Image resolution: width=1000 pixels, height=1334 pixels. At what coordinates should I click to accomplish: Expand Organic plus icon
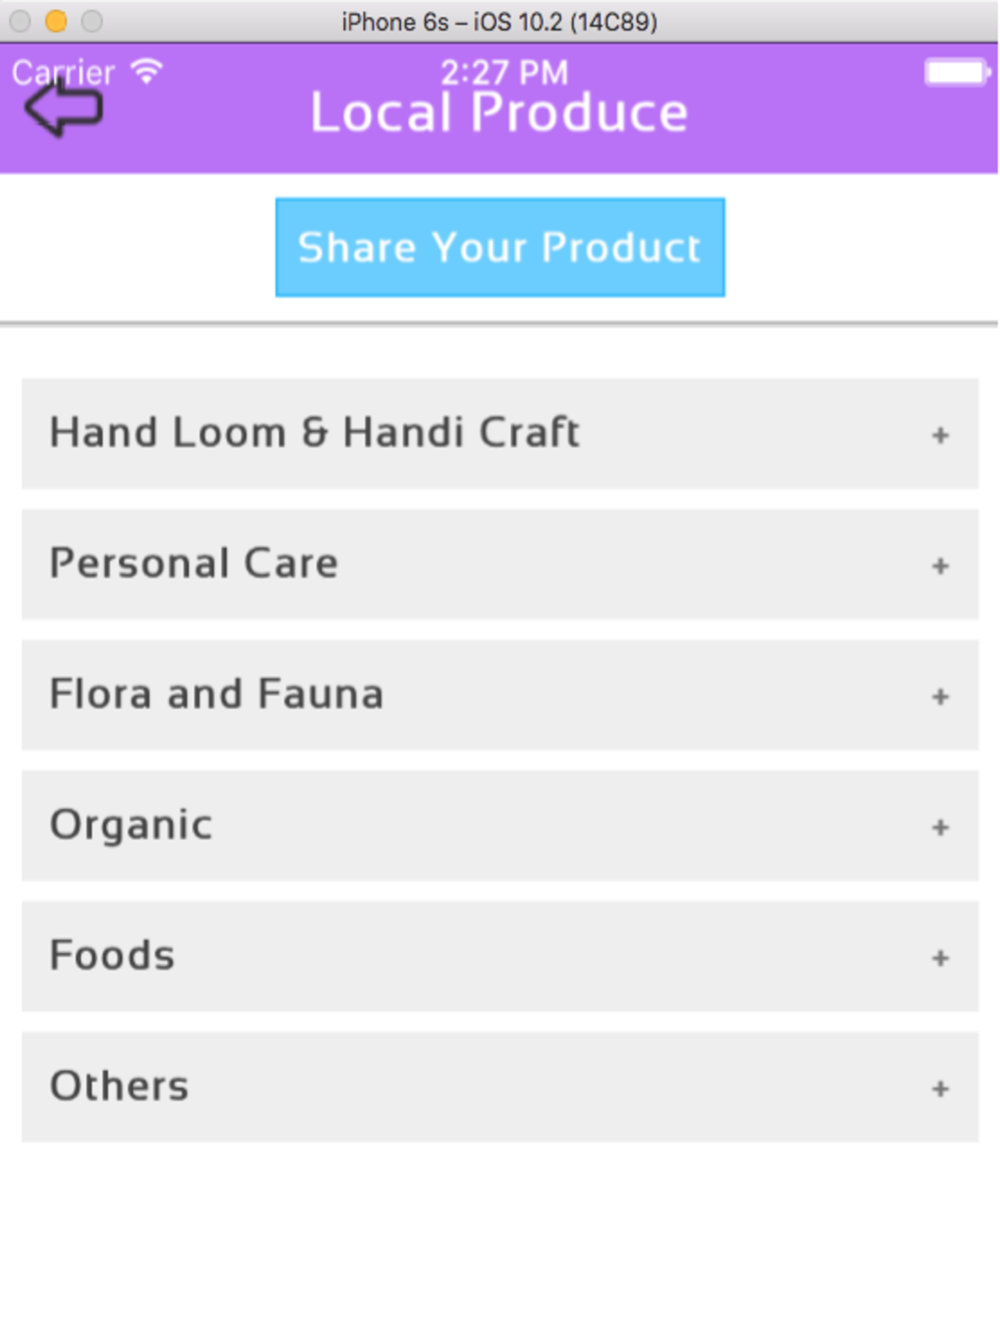(940, 827)
